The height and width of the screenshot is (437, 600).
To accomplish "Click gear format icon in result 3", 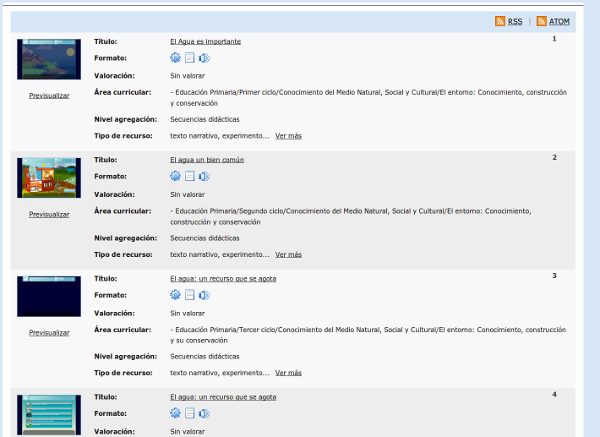I will pyautogui.click(x=175, y=295).
